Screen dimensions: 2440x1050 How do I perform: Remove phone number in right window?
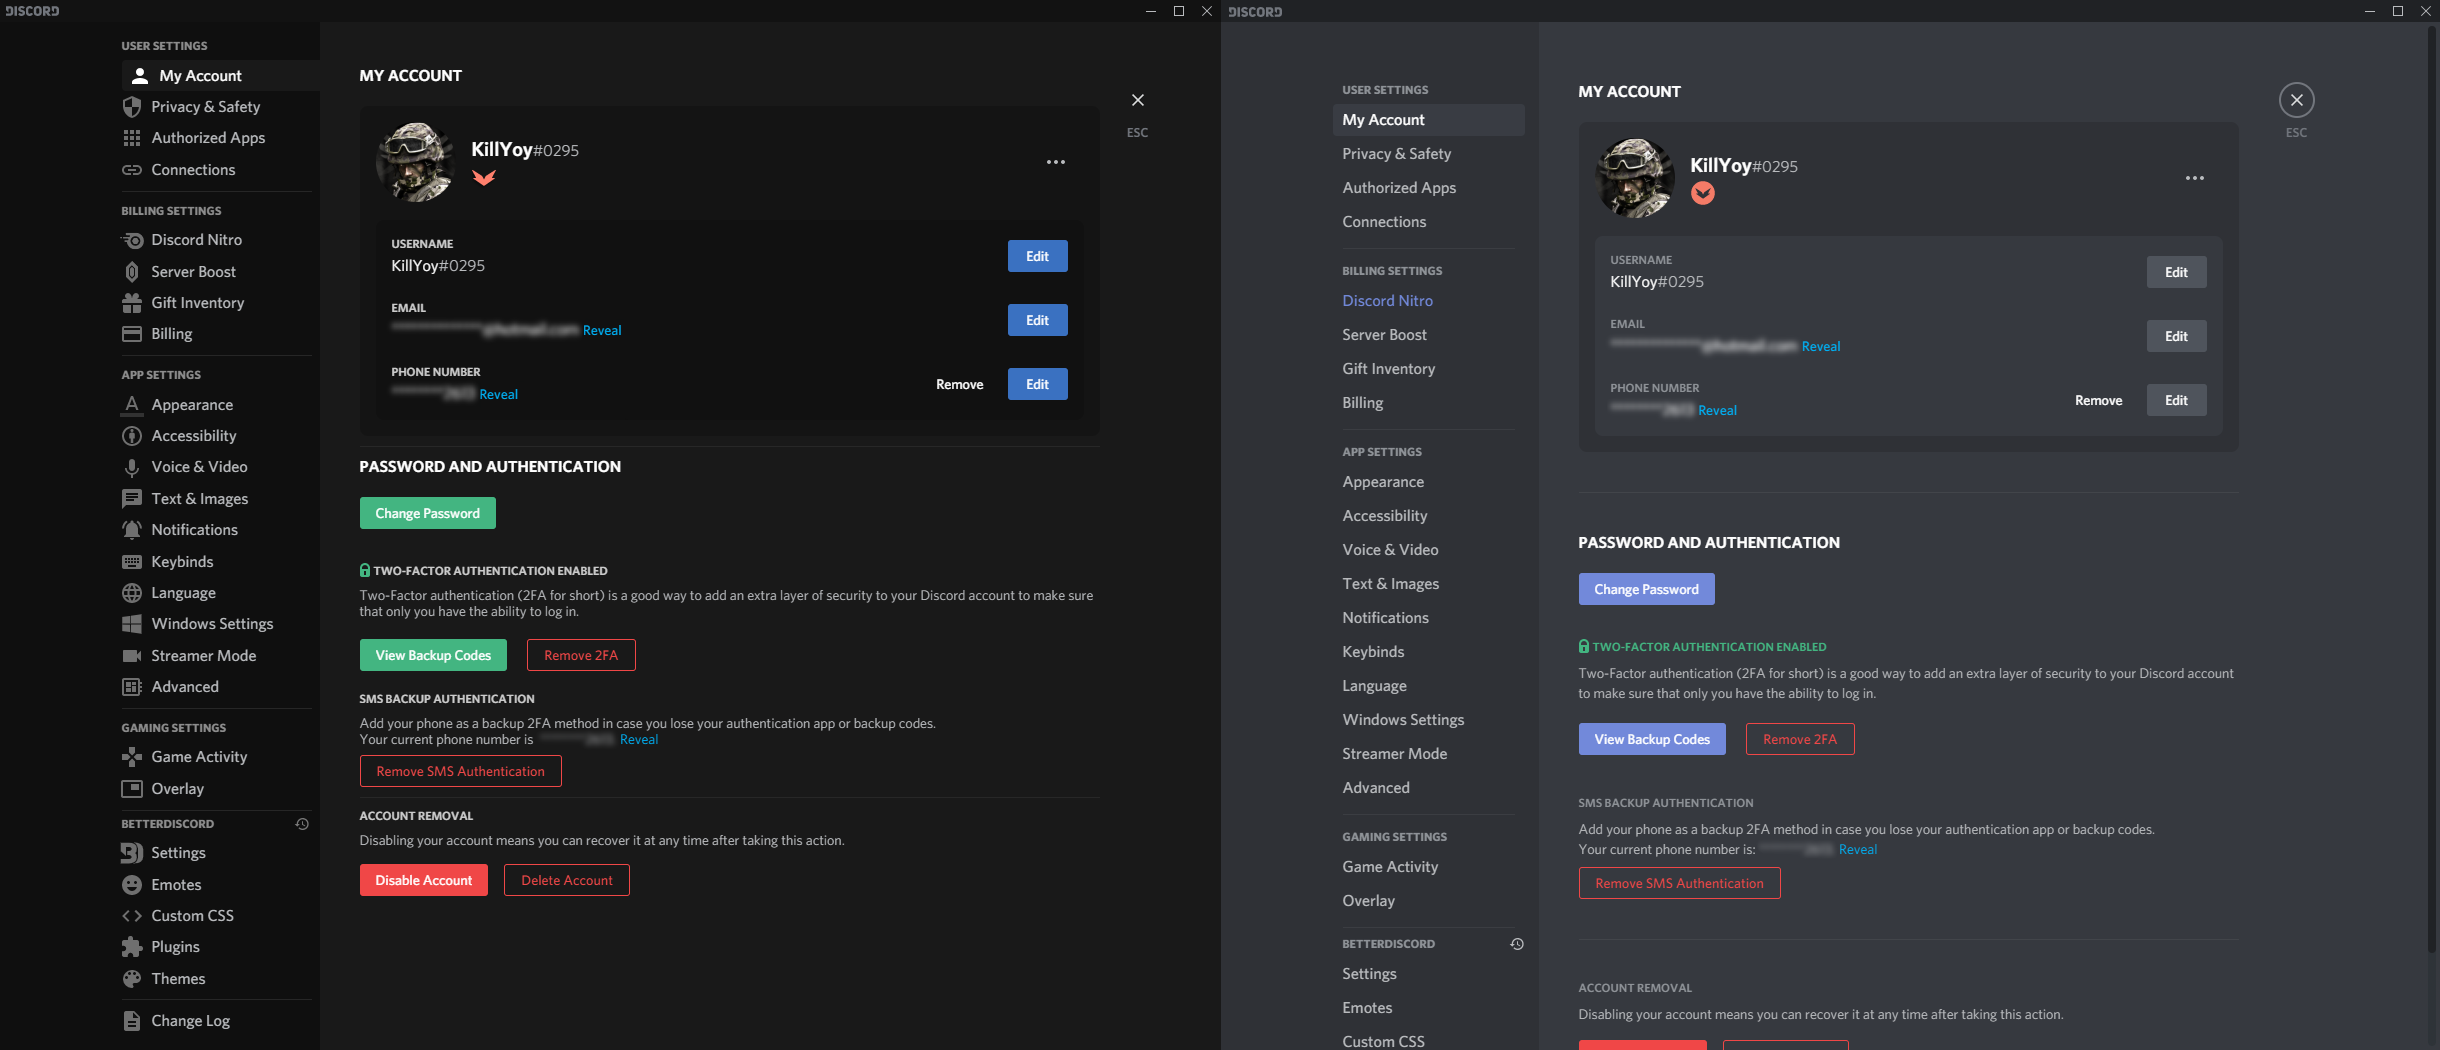(x=2098, y=400)
